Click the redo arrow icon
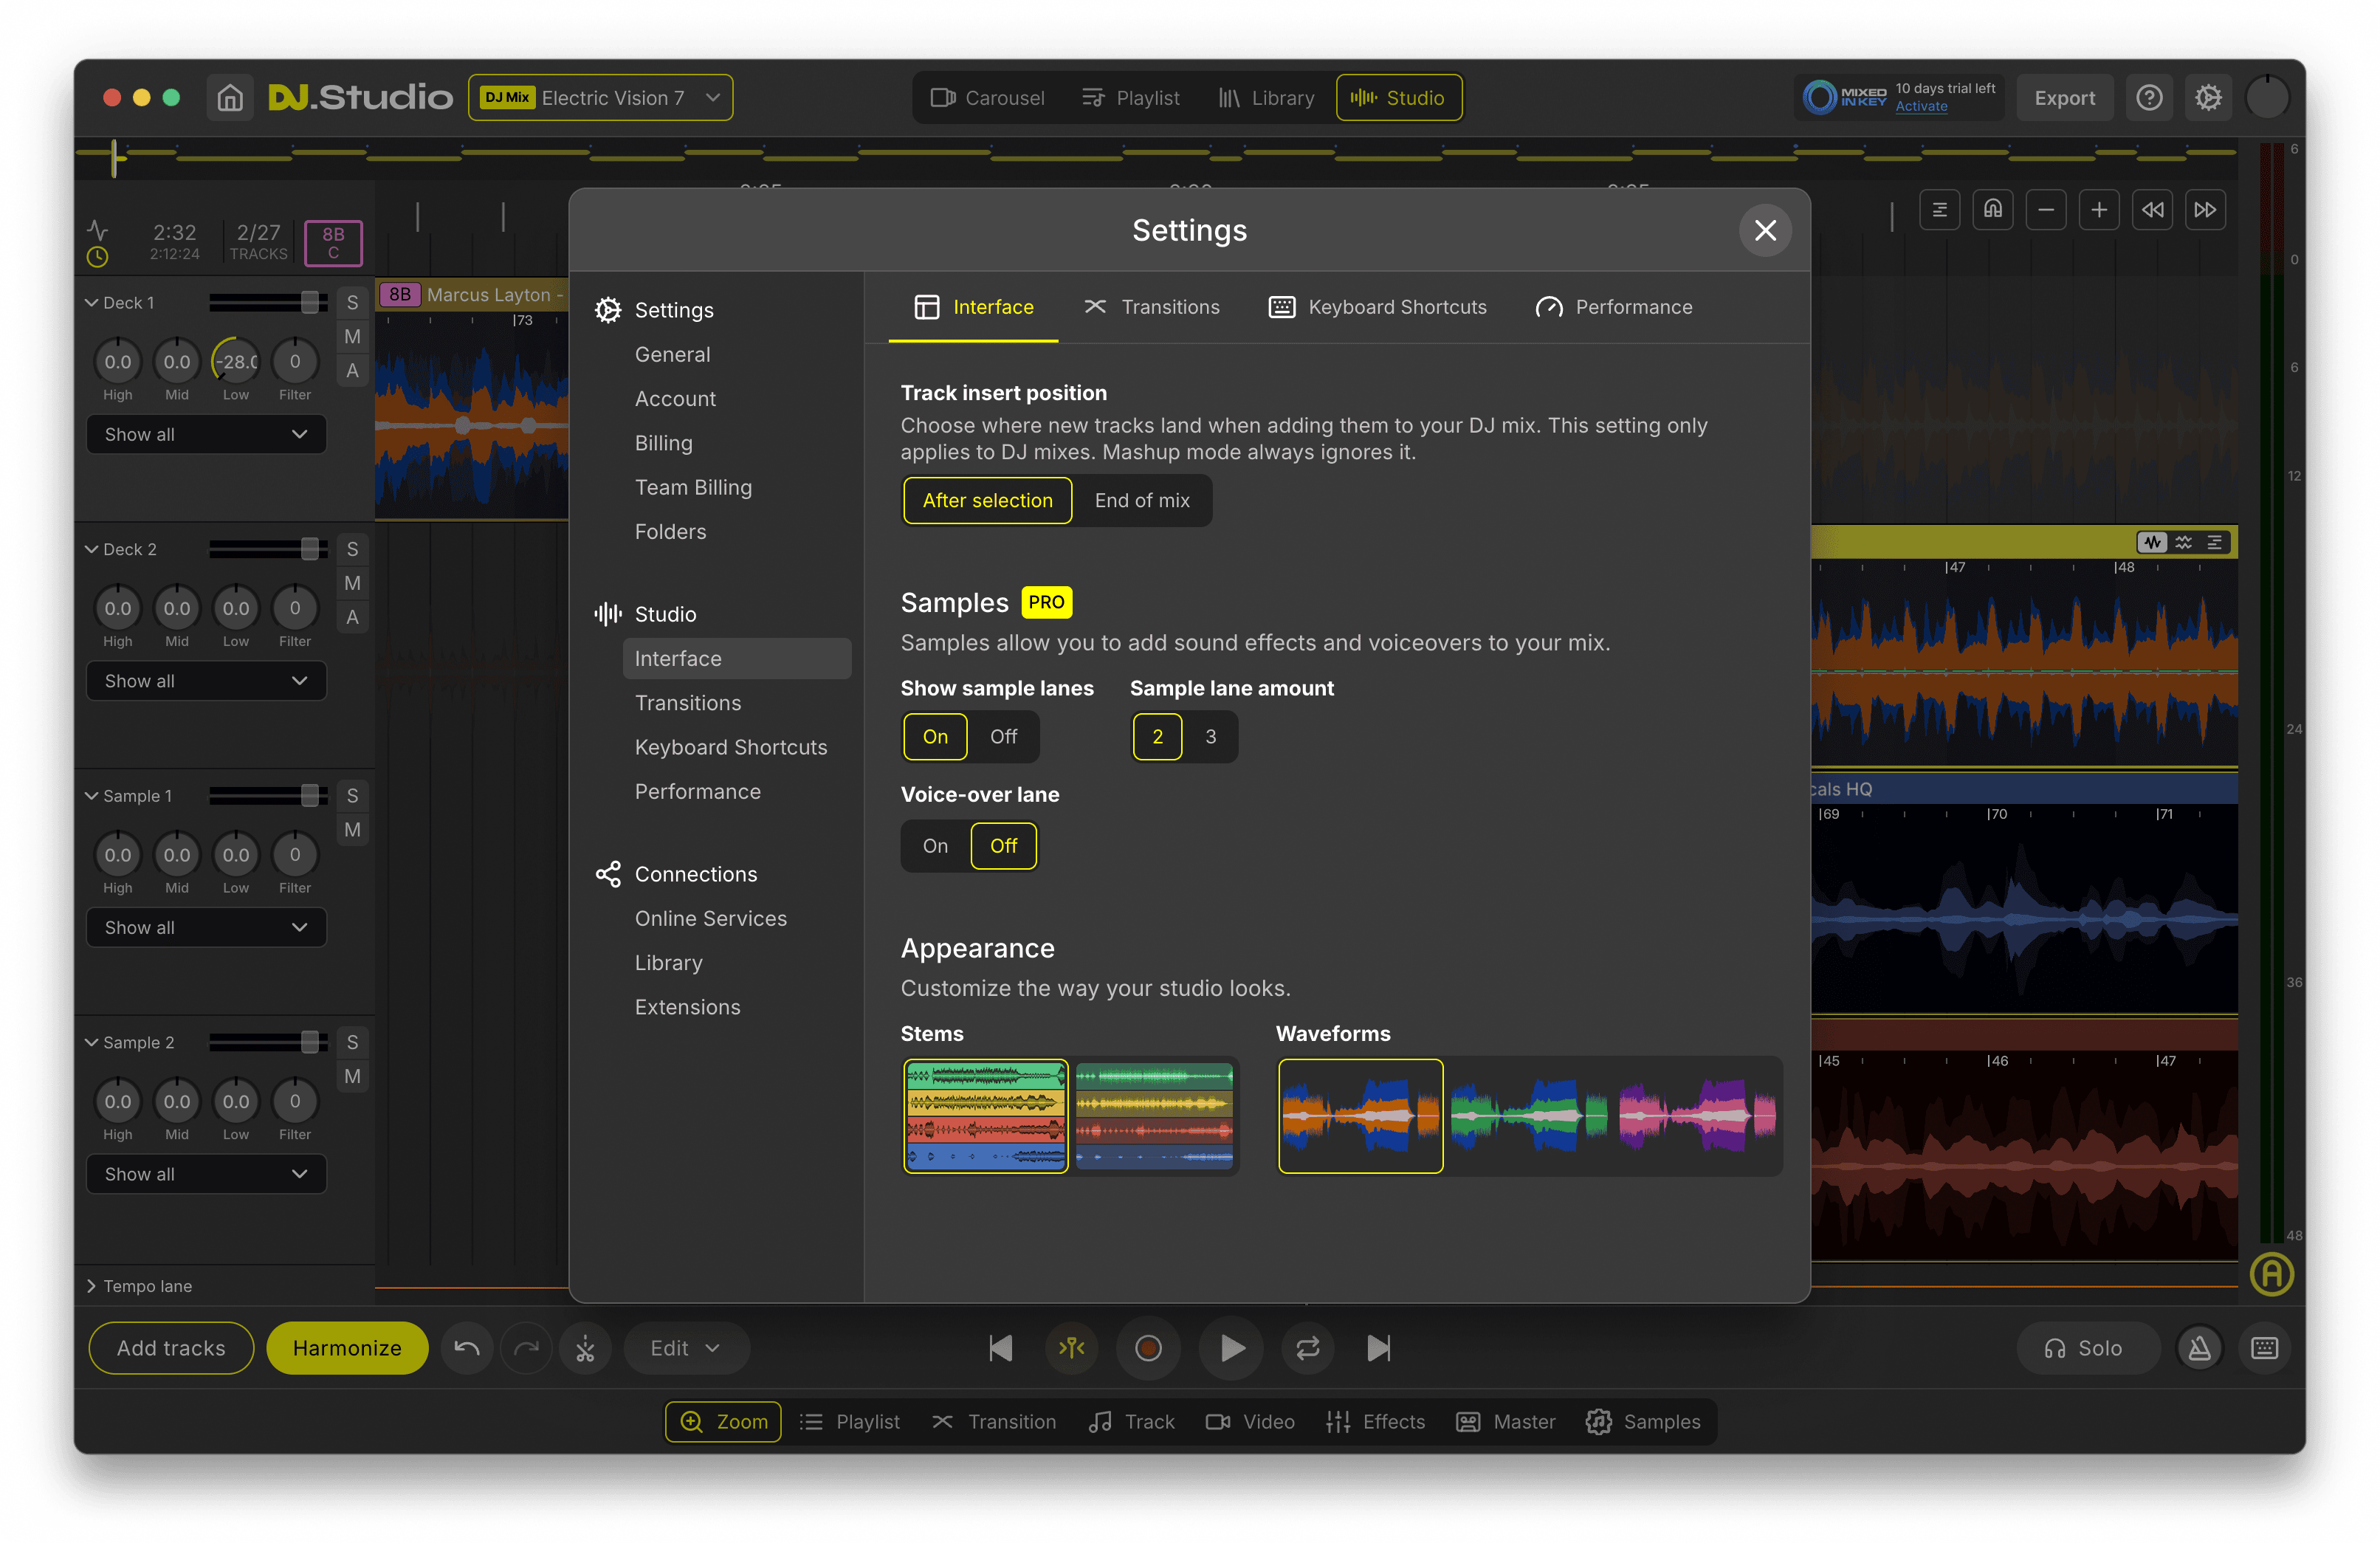The image size is (2380, 1543). (x=526, y=1348)
